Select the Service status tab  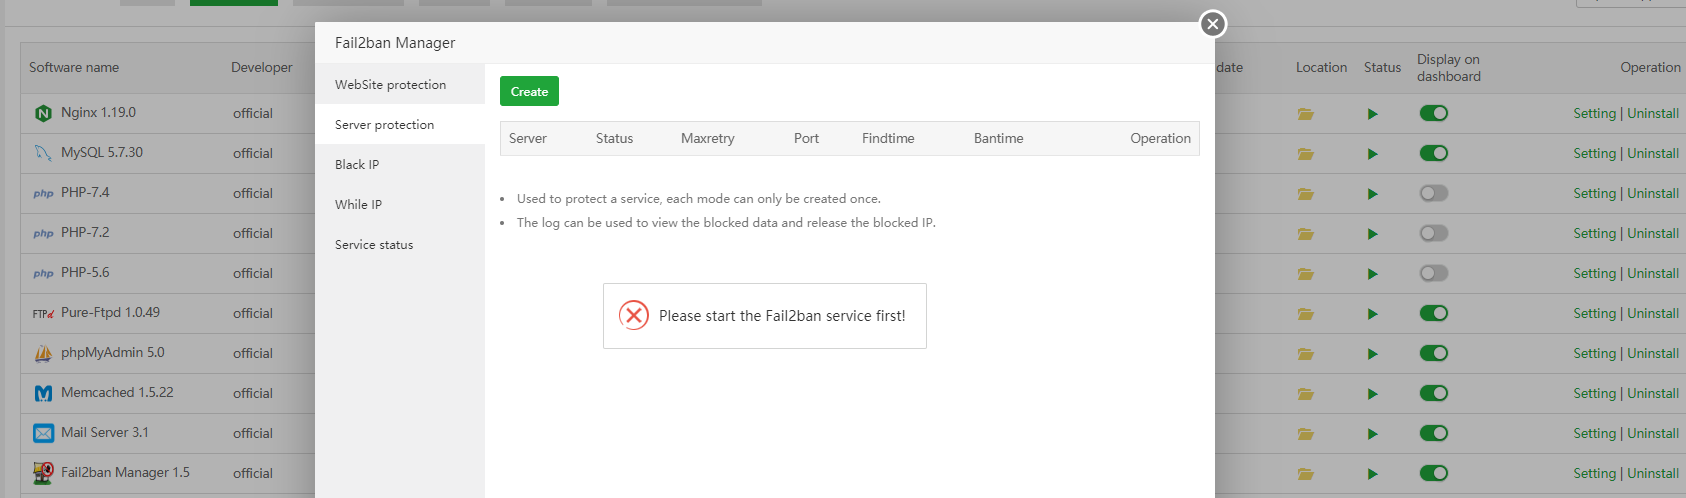[374, 245]
